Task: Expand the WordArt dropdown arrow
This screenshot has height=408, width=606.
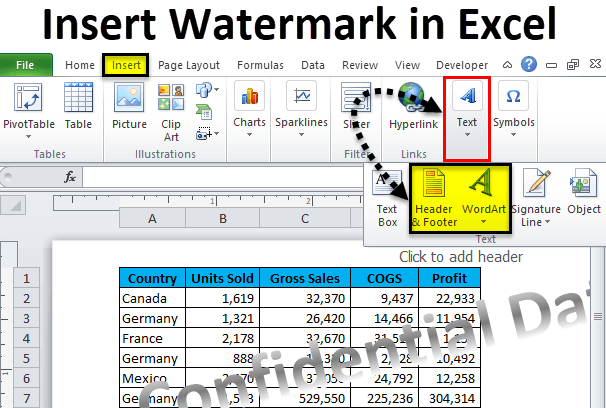Action: point(483,222)
